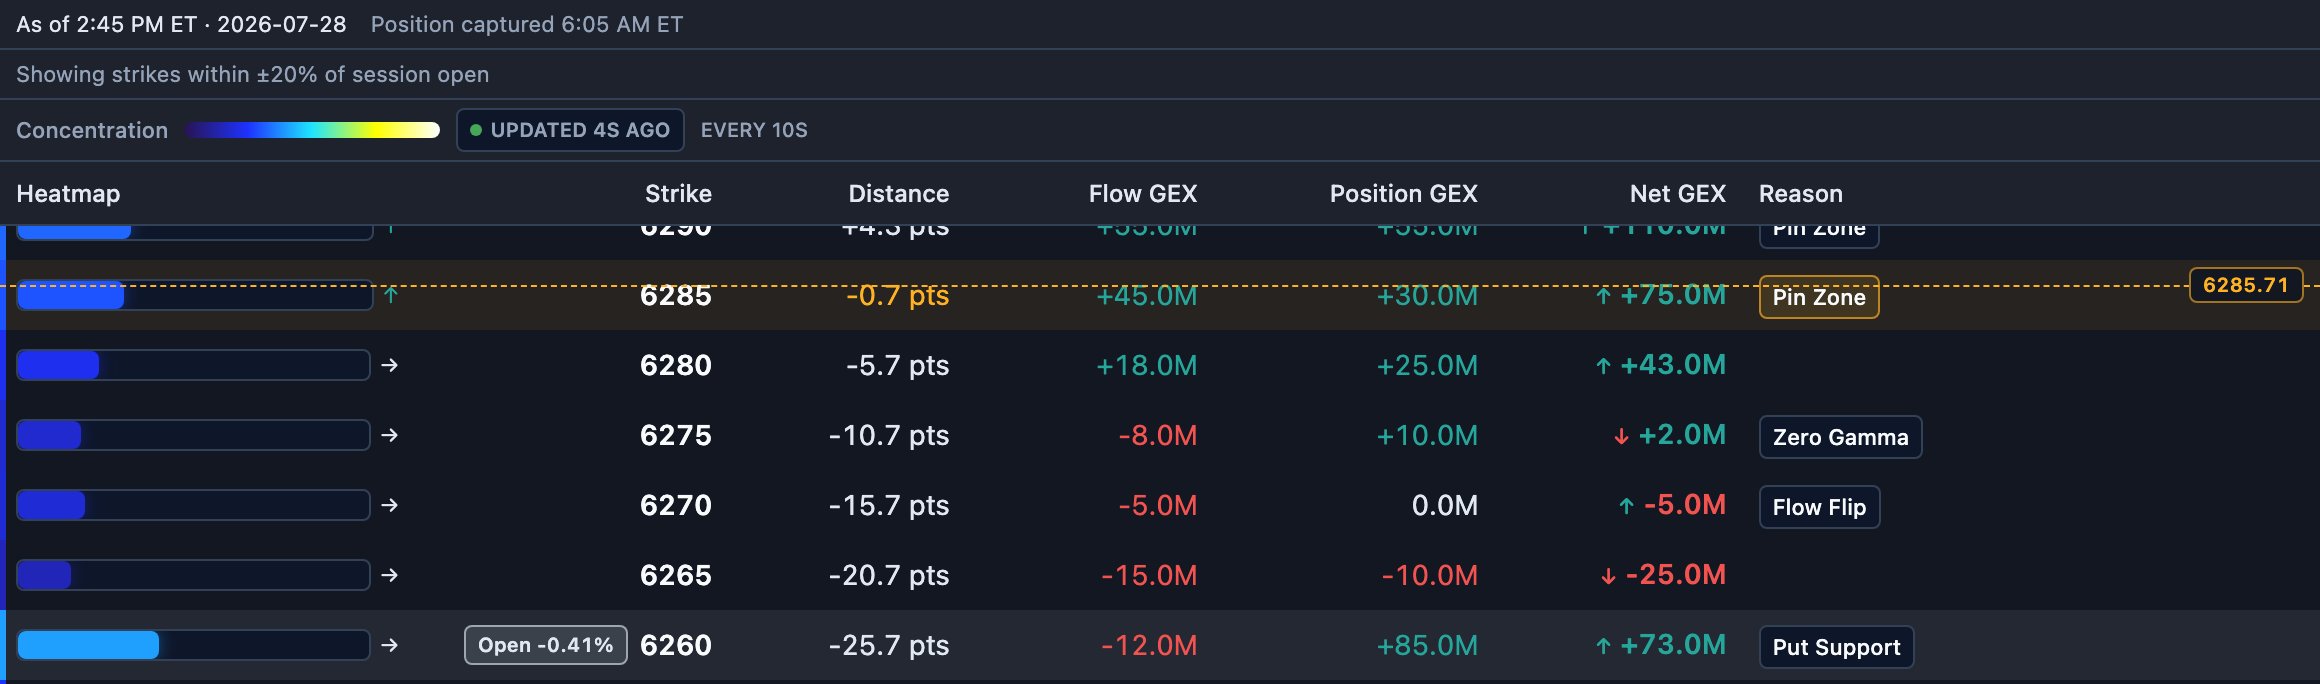Click the heatmap bar for strike 6285
The width and height of the screenshot is (2320, 684).
click(x=195, y=295)
